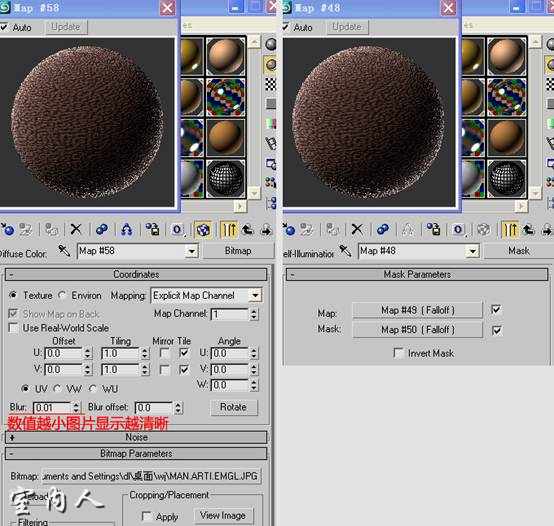Expand the Noise rollout
This screenshot has width=554, height=526.
(136, 437)
